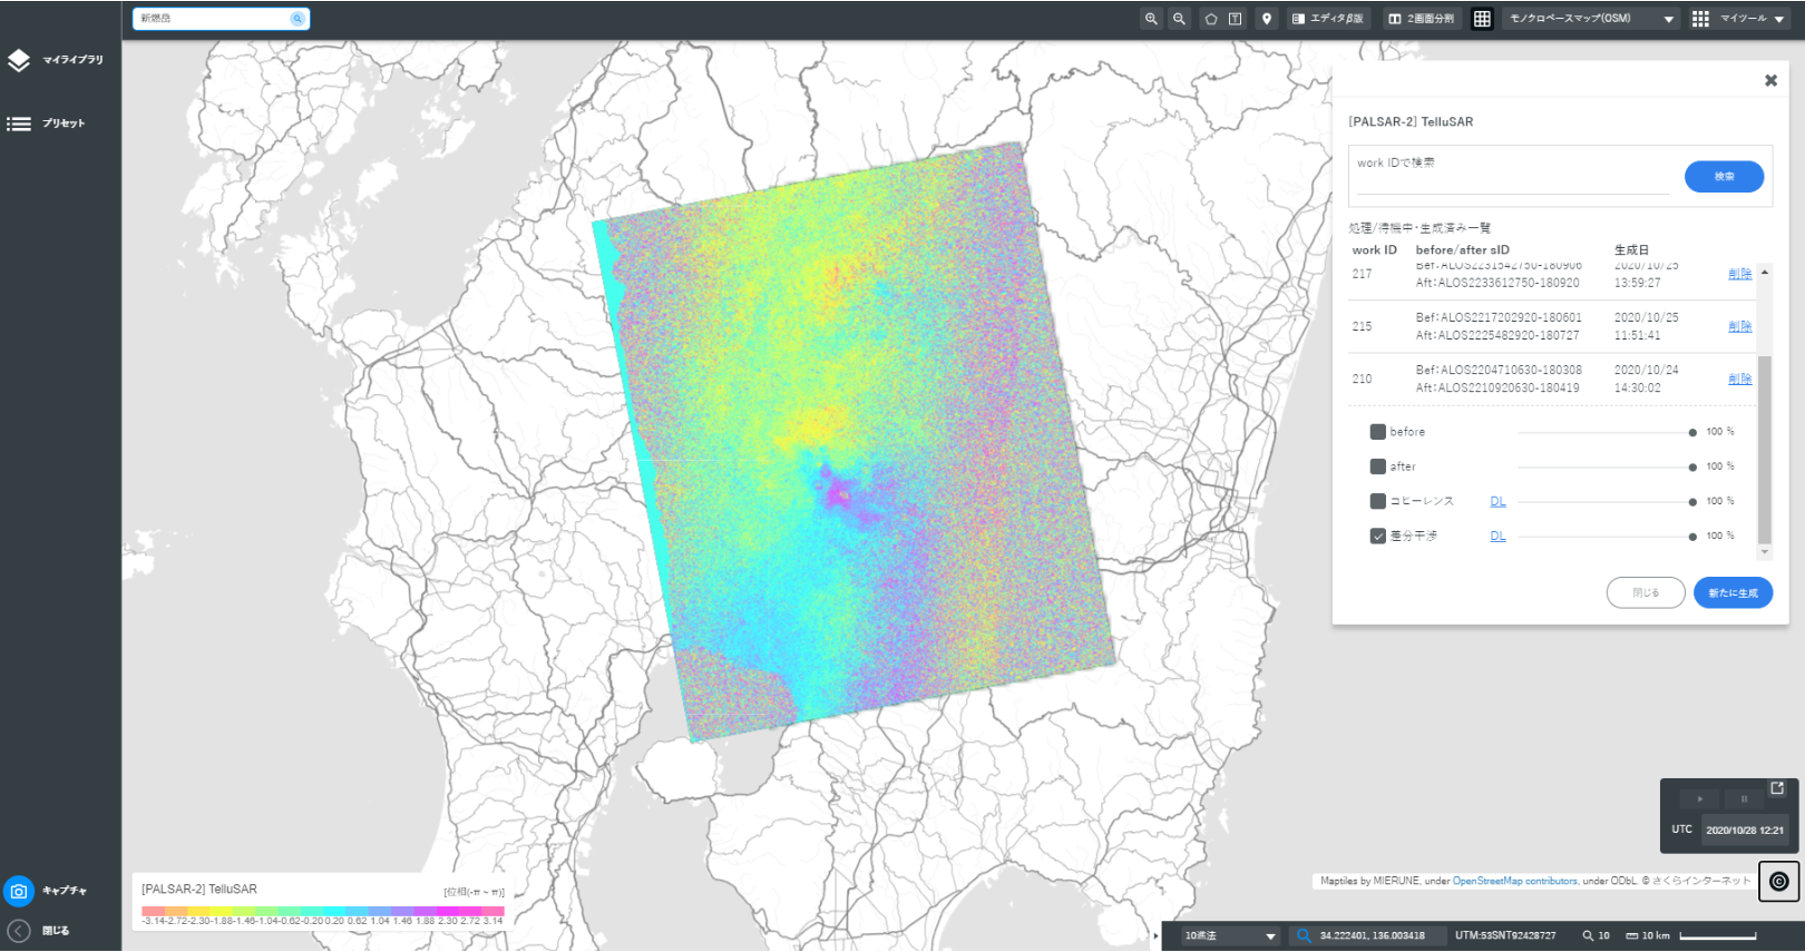Click the after opacity slider handle
Screen dimensions: 1805x951
(x=1692, y=467)
